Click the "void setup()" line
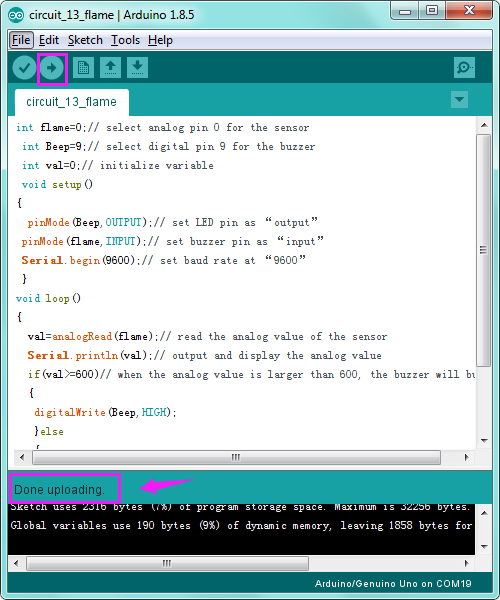 tap(57, 184)
